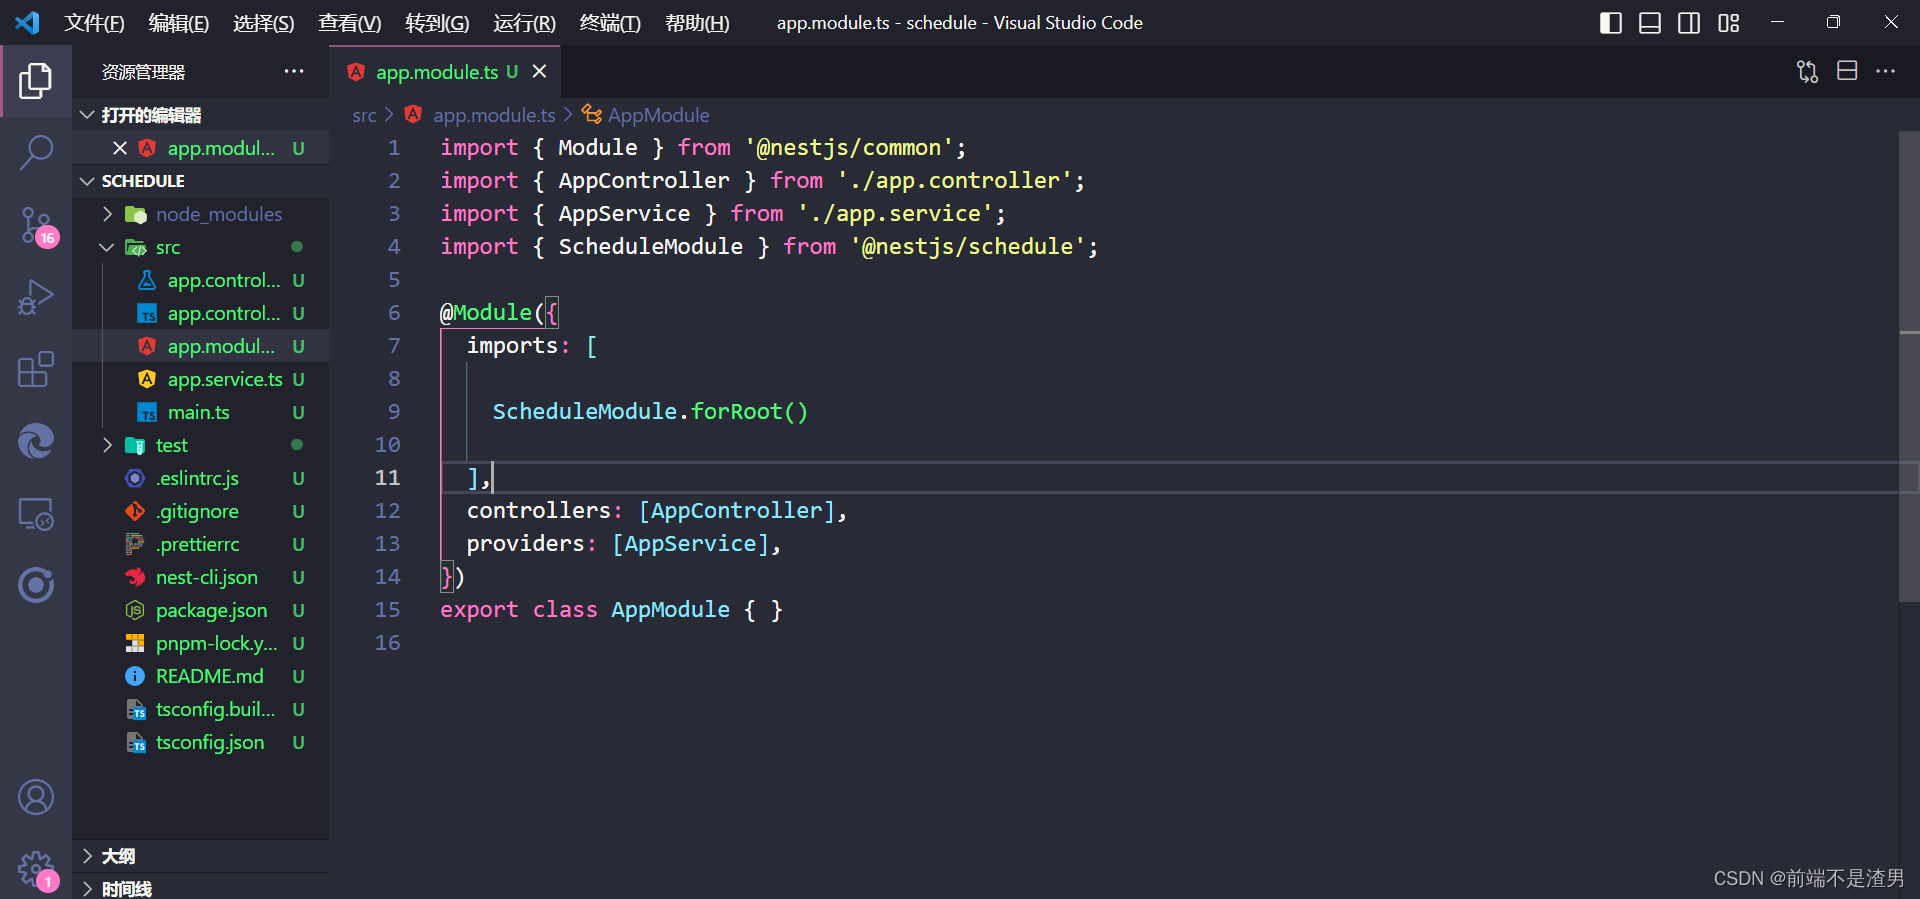Click the editor vertical scrollbar
Screen dimensions: 1920x899
pyautogui.click(x=1909, y=366)
